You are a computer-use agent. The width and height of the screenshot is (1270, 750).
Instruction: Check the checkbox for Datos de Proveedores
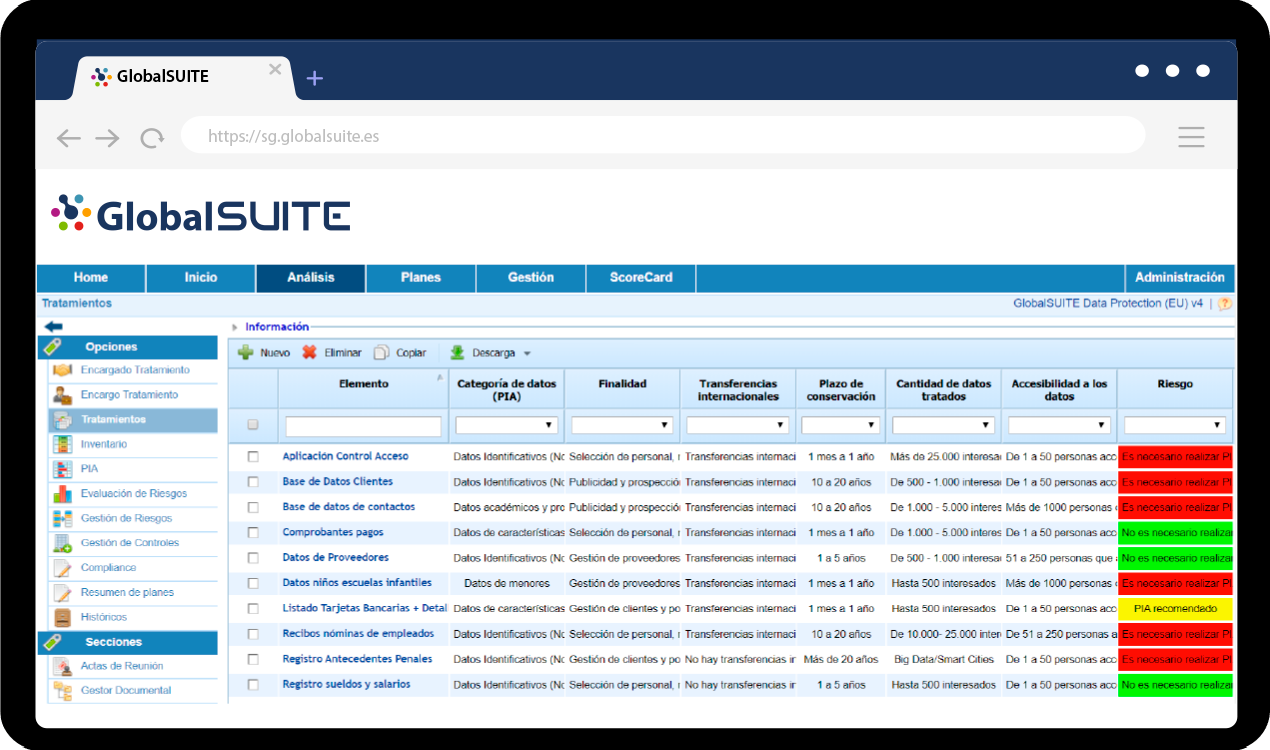pos(253,557)
